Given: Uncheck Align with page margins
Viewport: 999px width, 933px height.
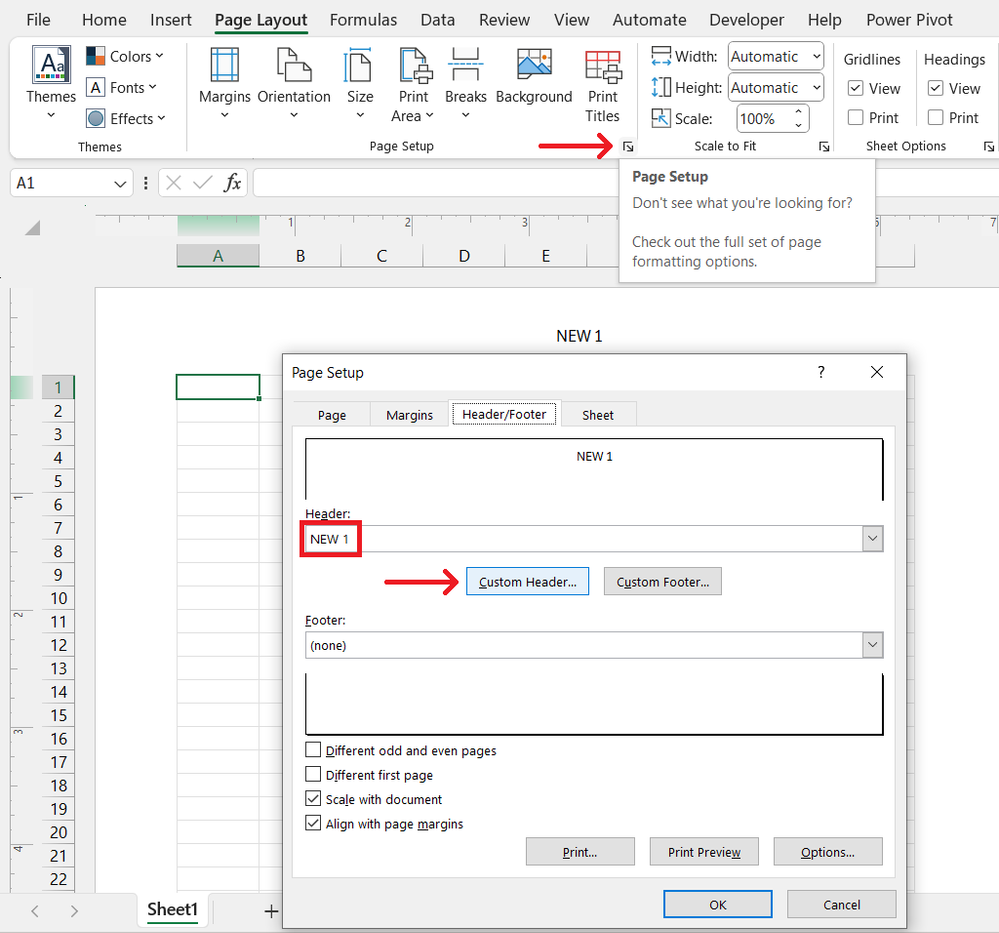Looking at the screenshot, I should [x=313, y=823].
